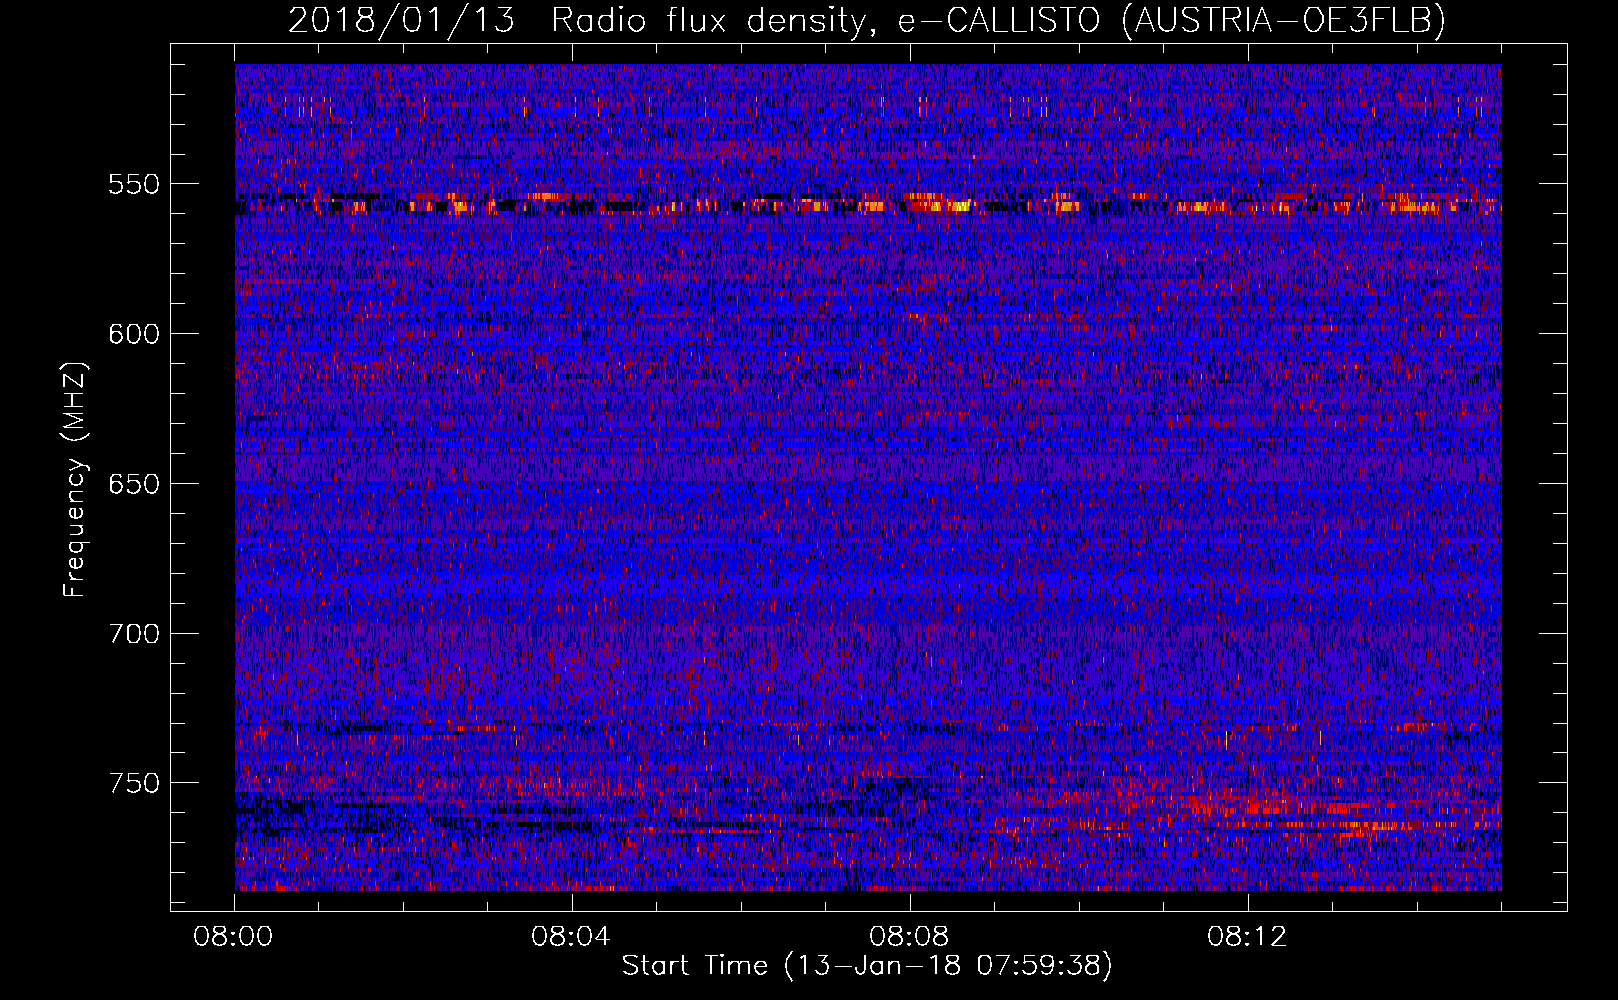
Task: Click the 550 frequency tick label
Action: pyautogui.click(x=134, y=184)
